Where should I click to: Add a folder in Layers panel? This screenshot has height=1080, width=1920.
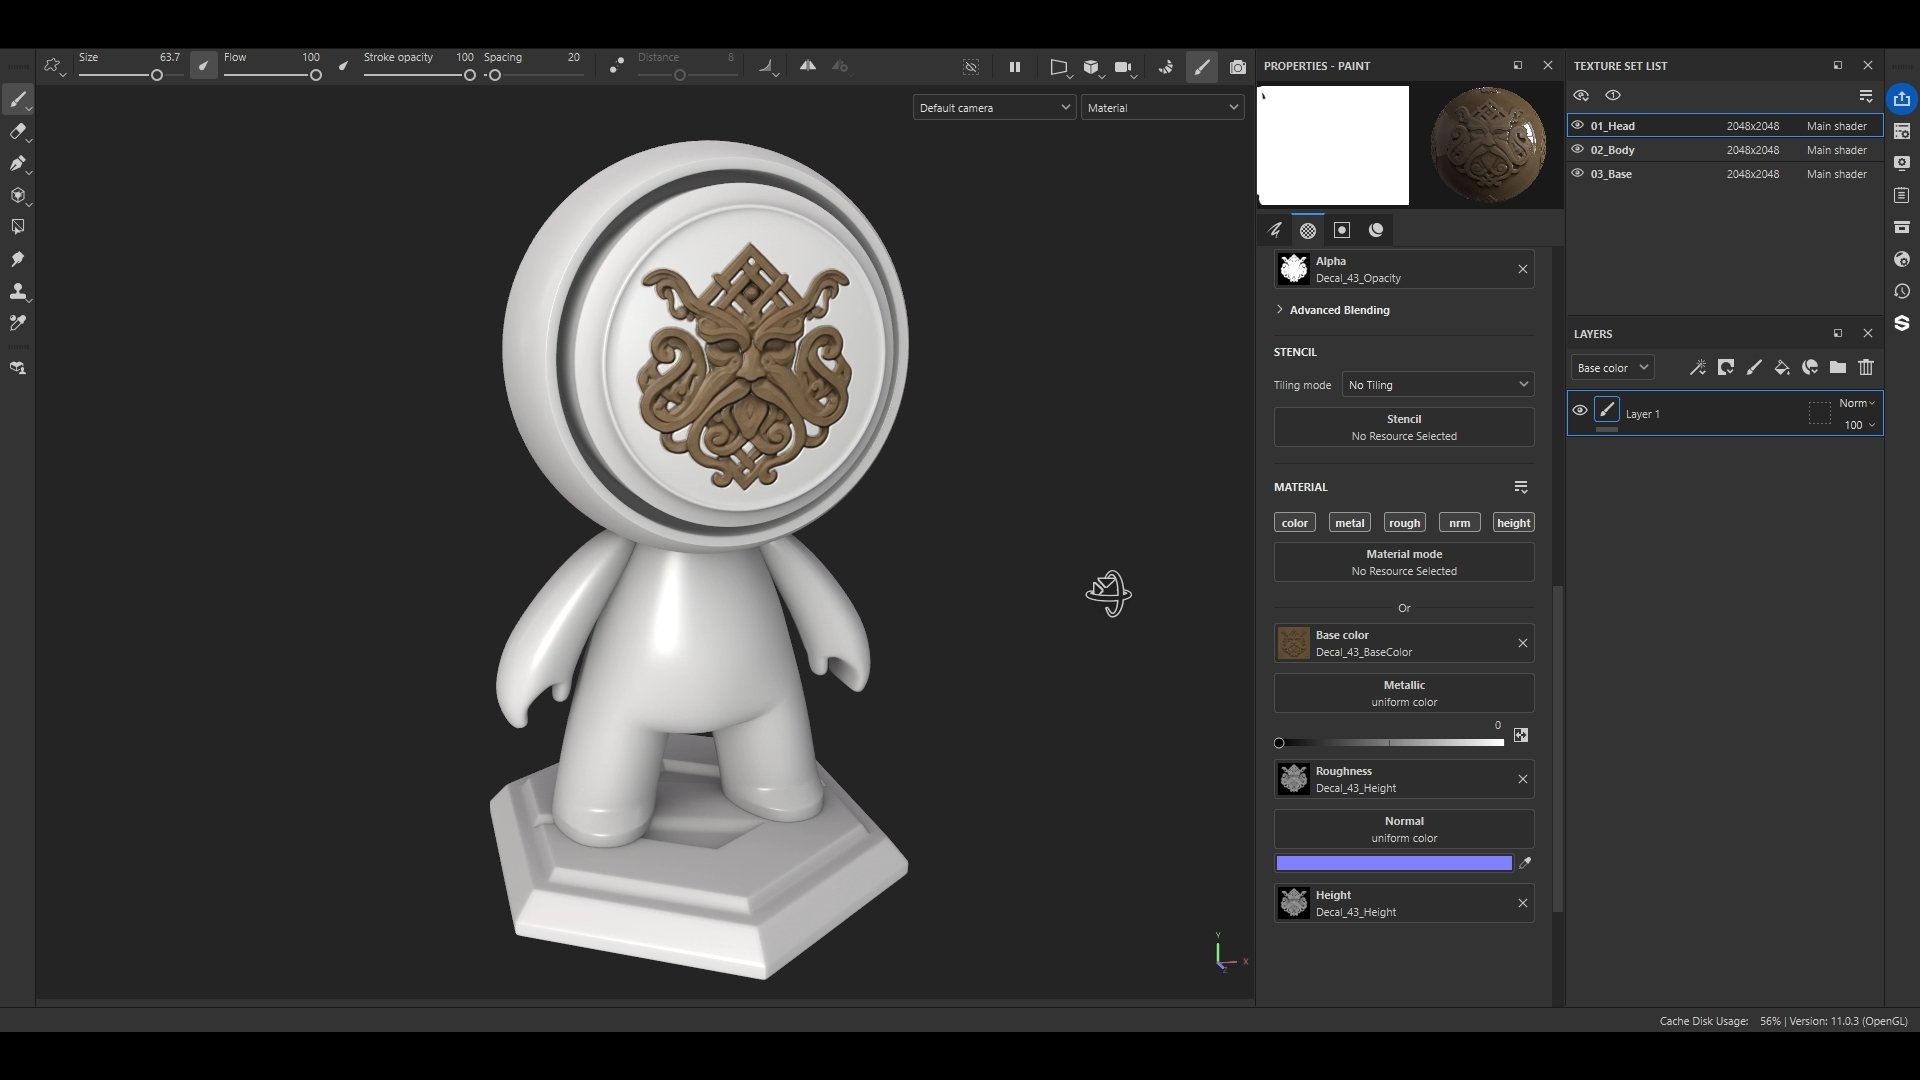1838,368
